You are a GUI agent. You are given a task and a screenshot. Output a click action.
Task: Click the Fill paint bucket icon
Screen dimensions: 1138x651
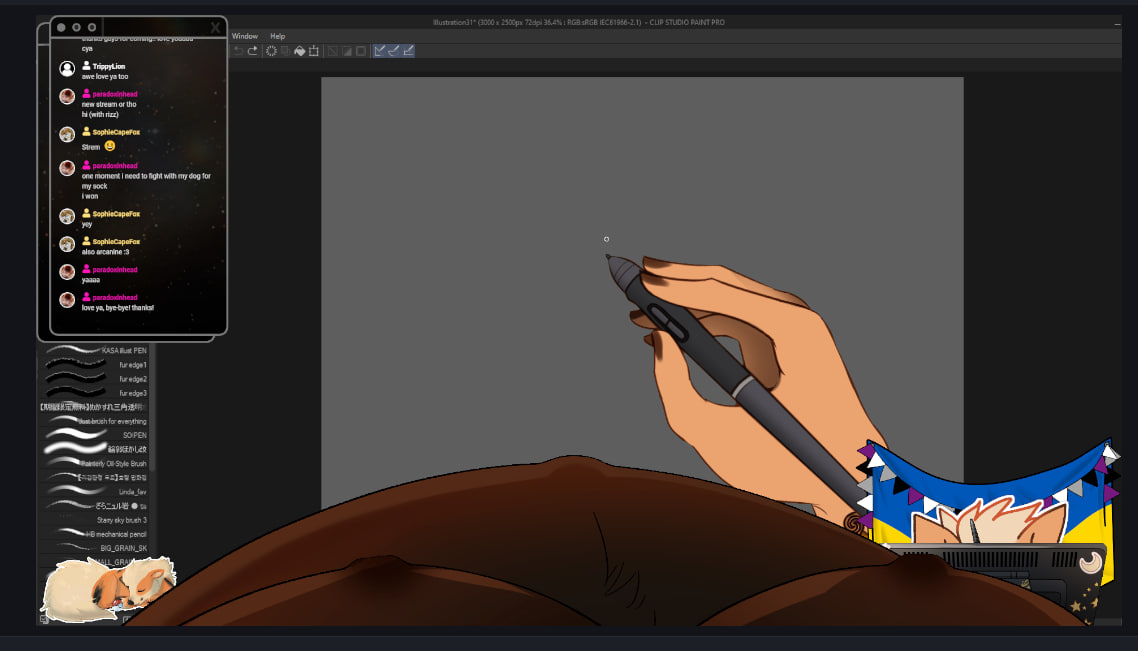coord(299,51)
